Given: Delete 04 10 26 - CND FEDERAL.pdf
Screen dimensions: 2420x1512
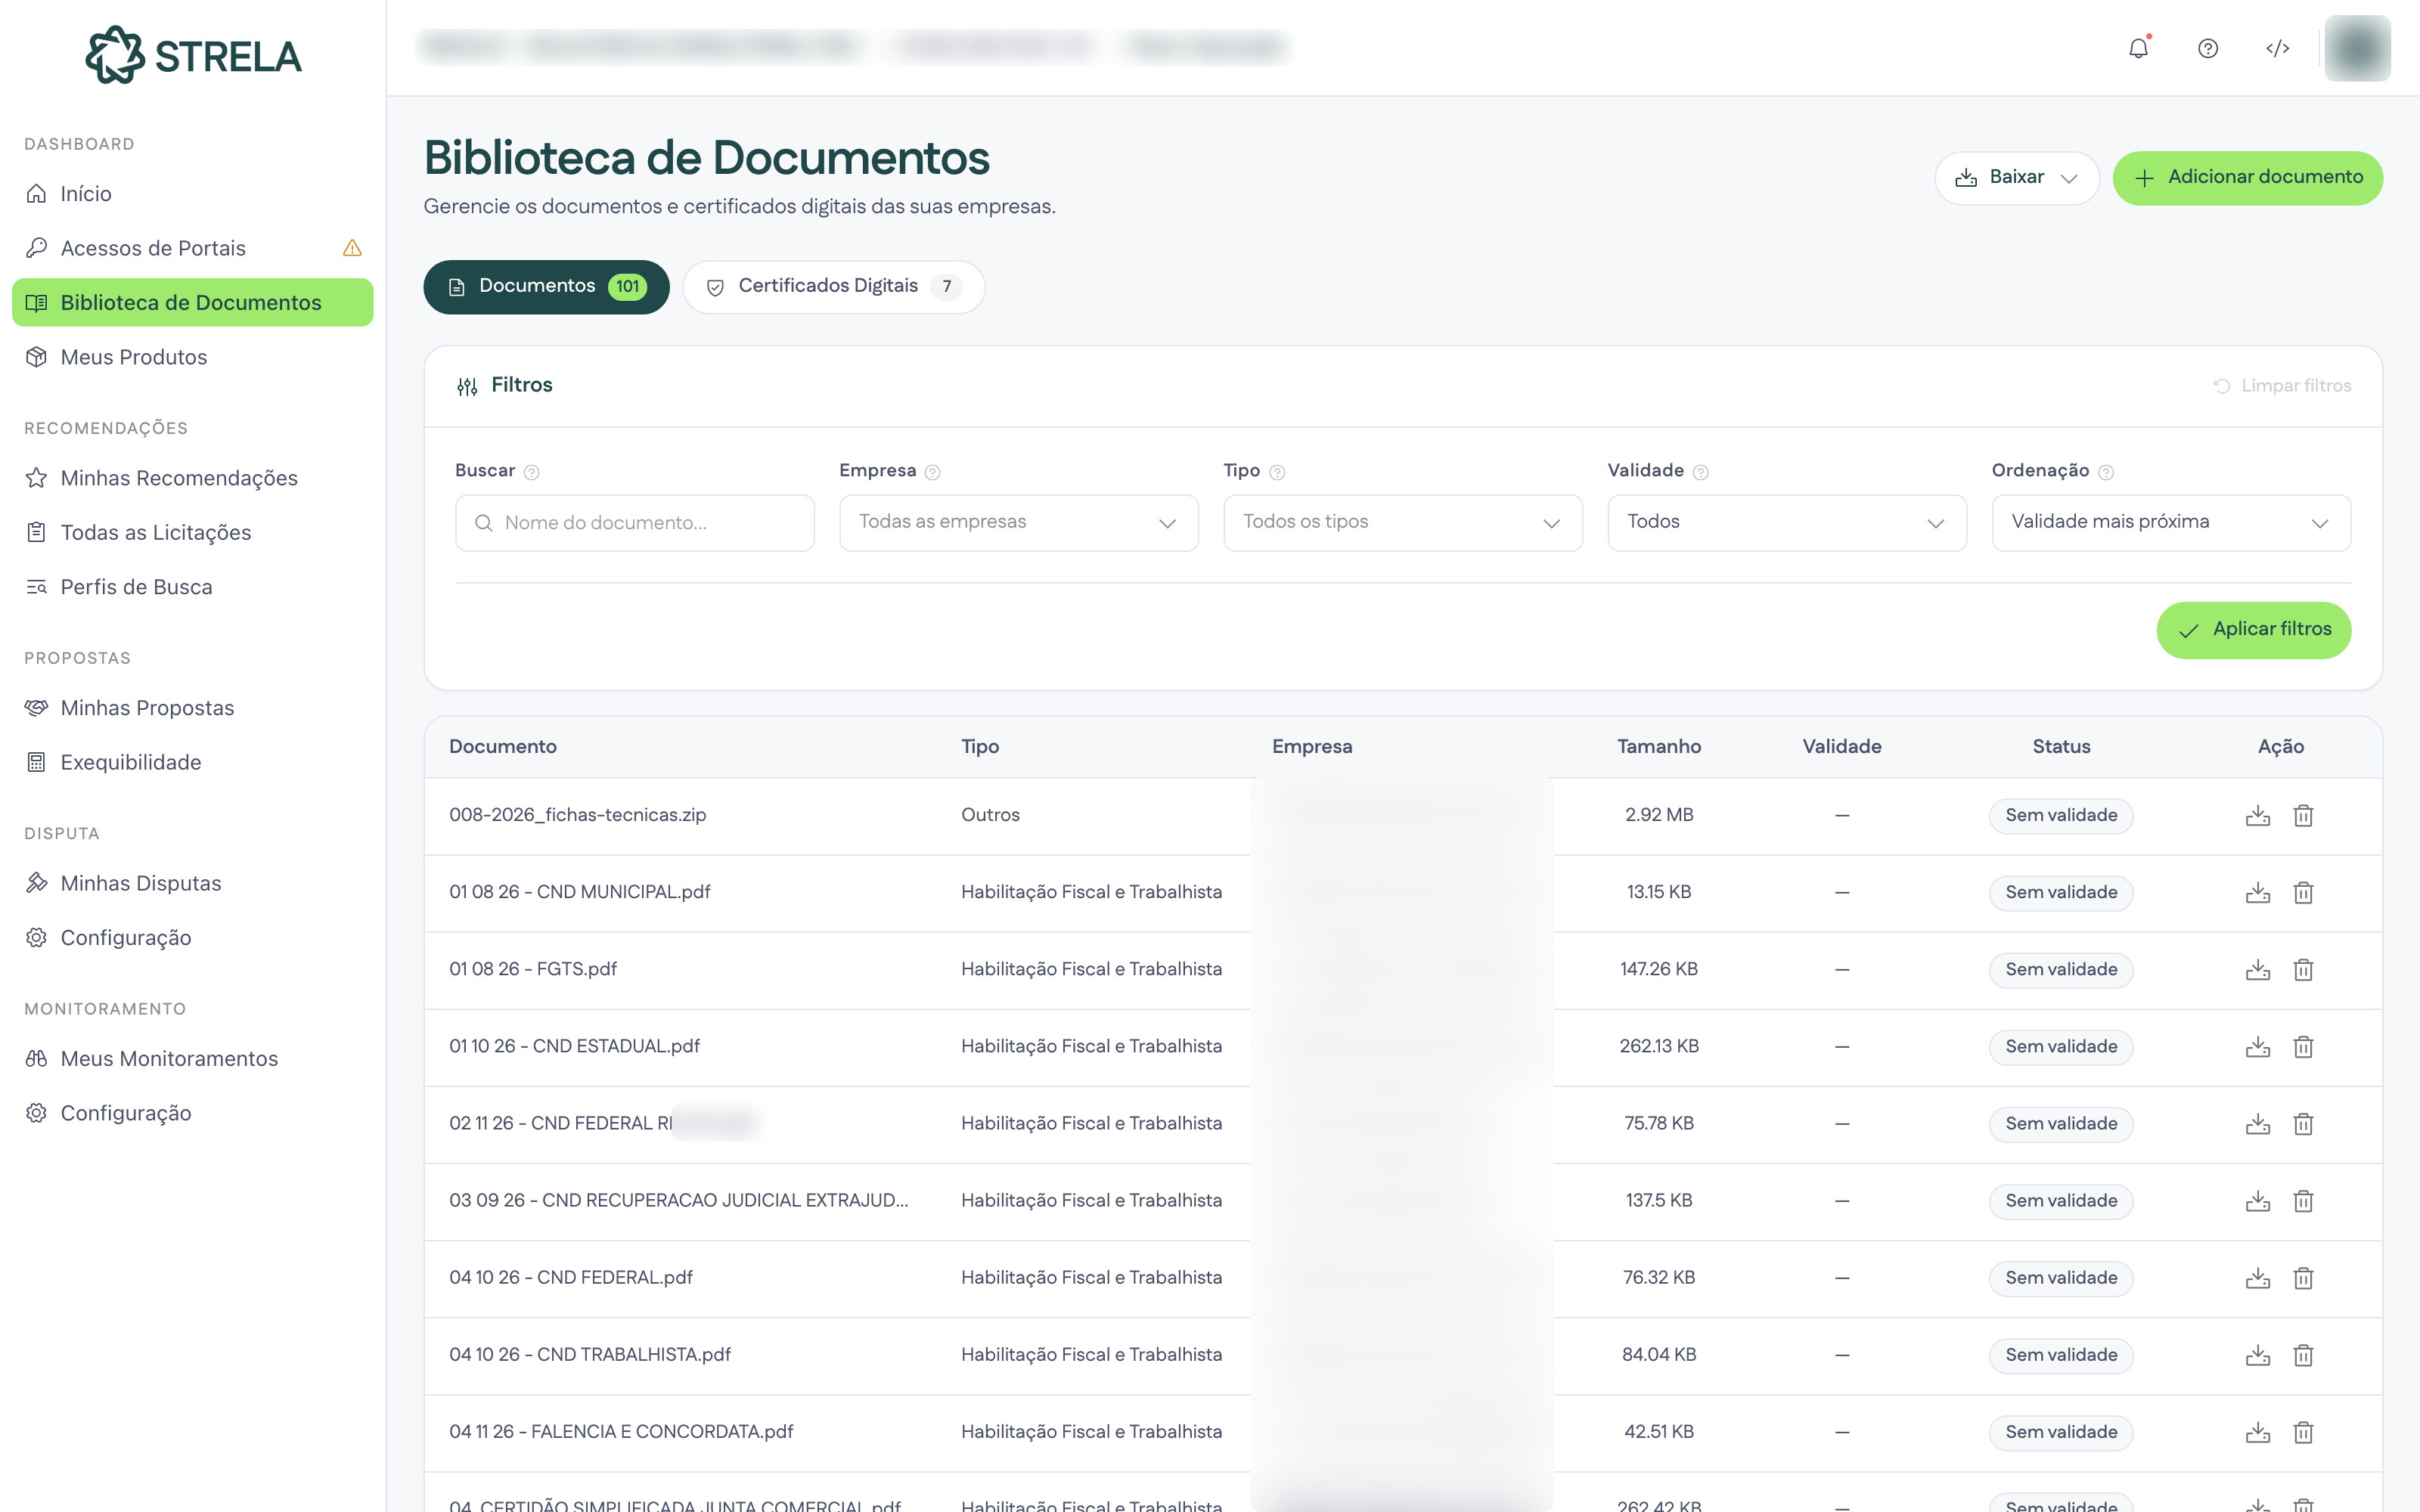Looking at the screenshot, I should 2303,1277.
